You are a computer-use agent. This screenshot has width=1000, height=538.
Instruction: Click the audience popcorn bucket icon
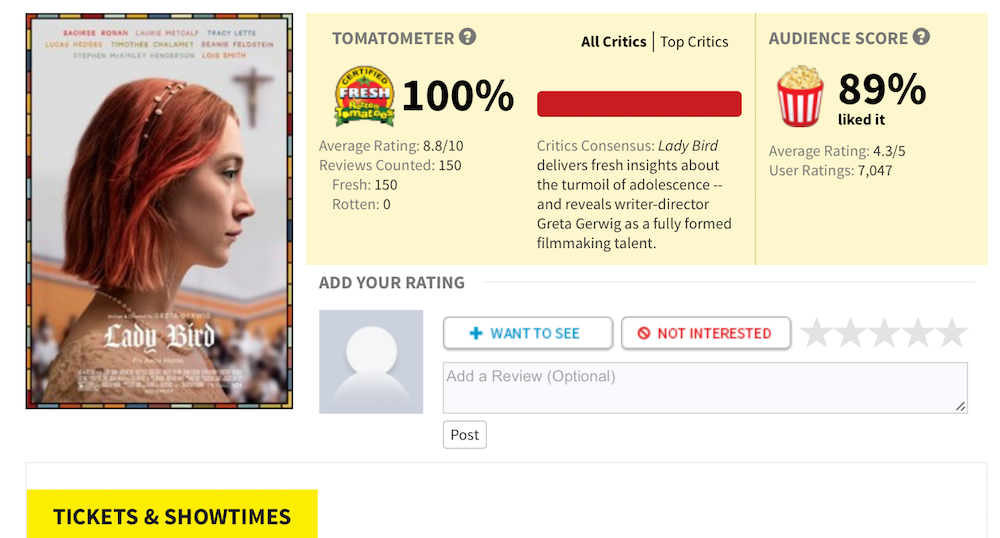click(x=800, y=96)
